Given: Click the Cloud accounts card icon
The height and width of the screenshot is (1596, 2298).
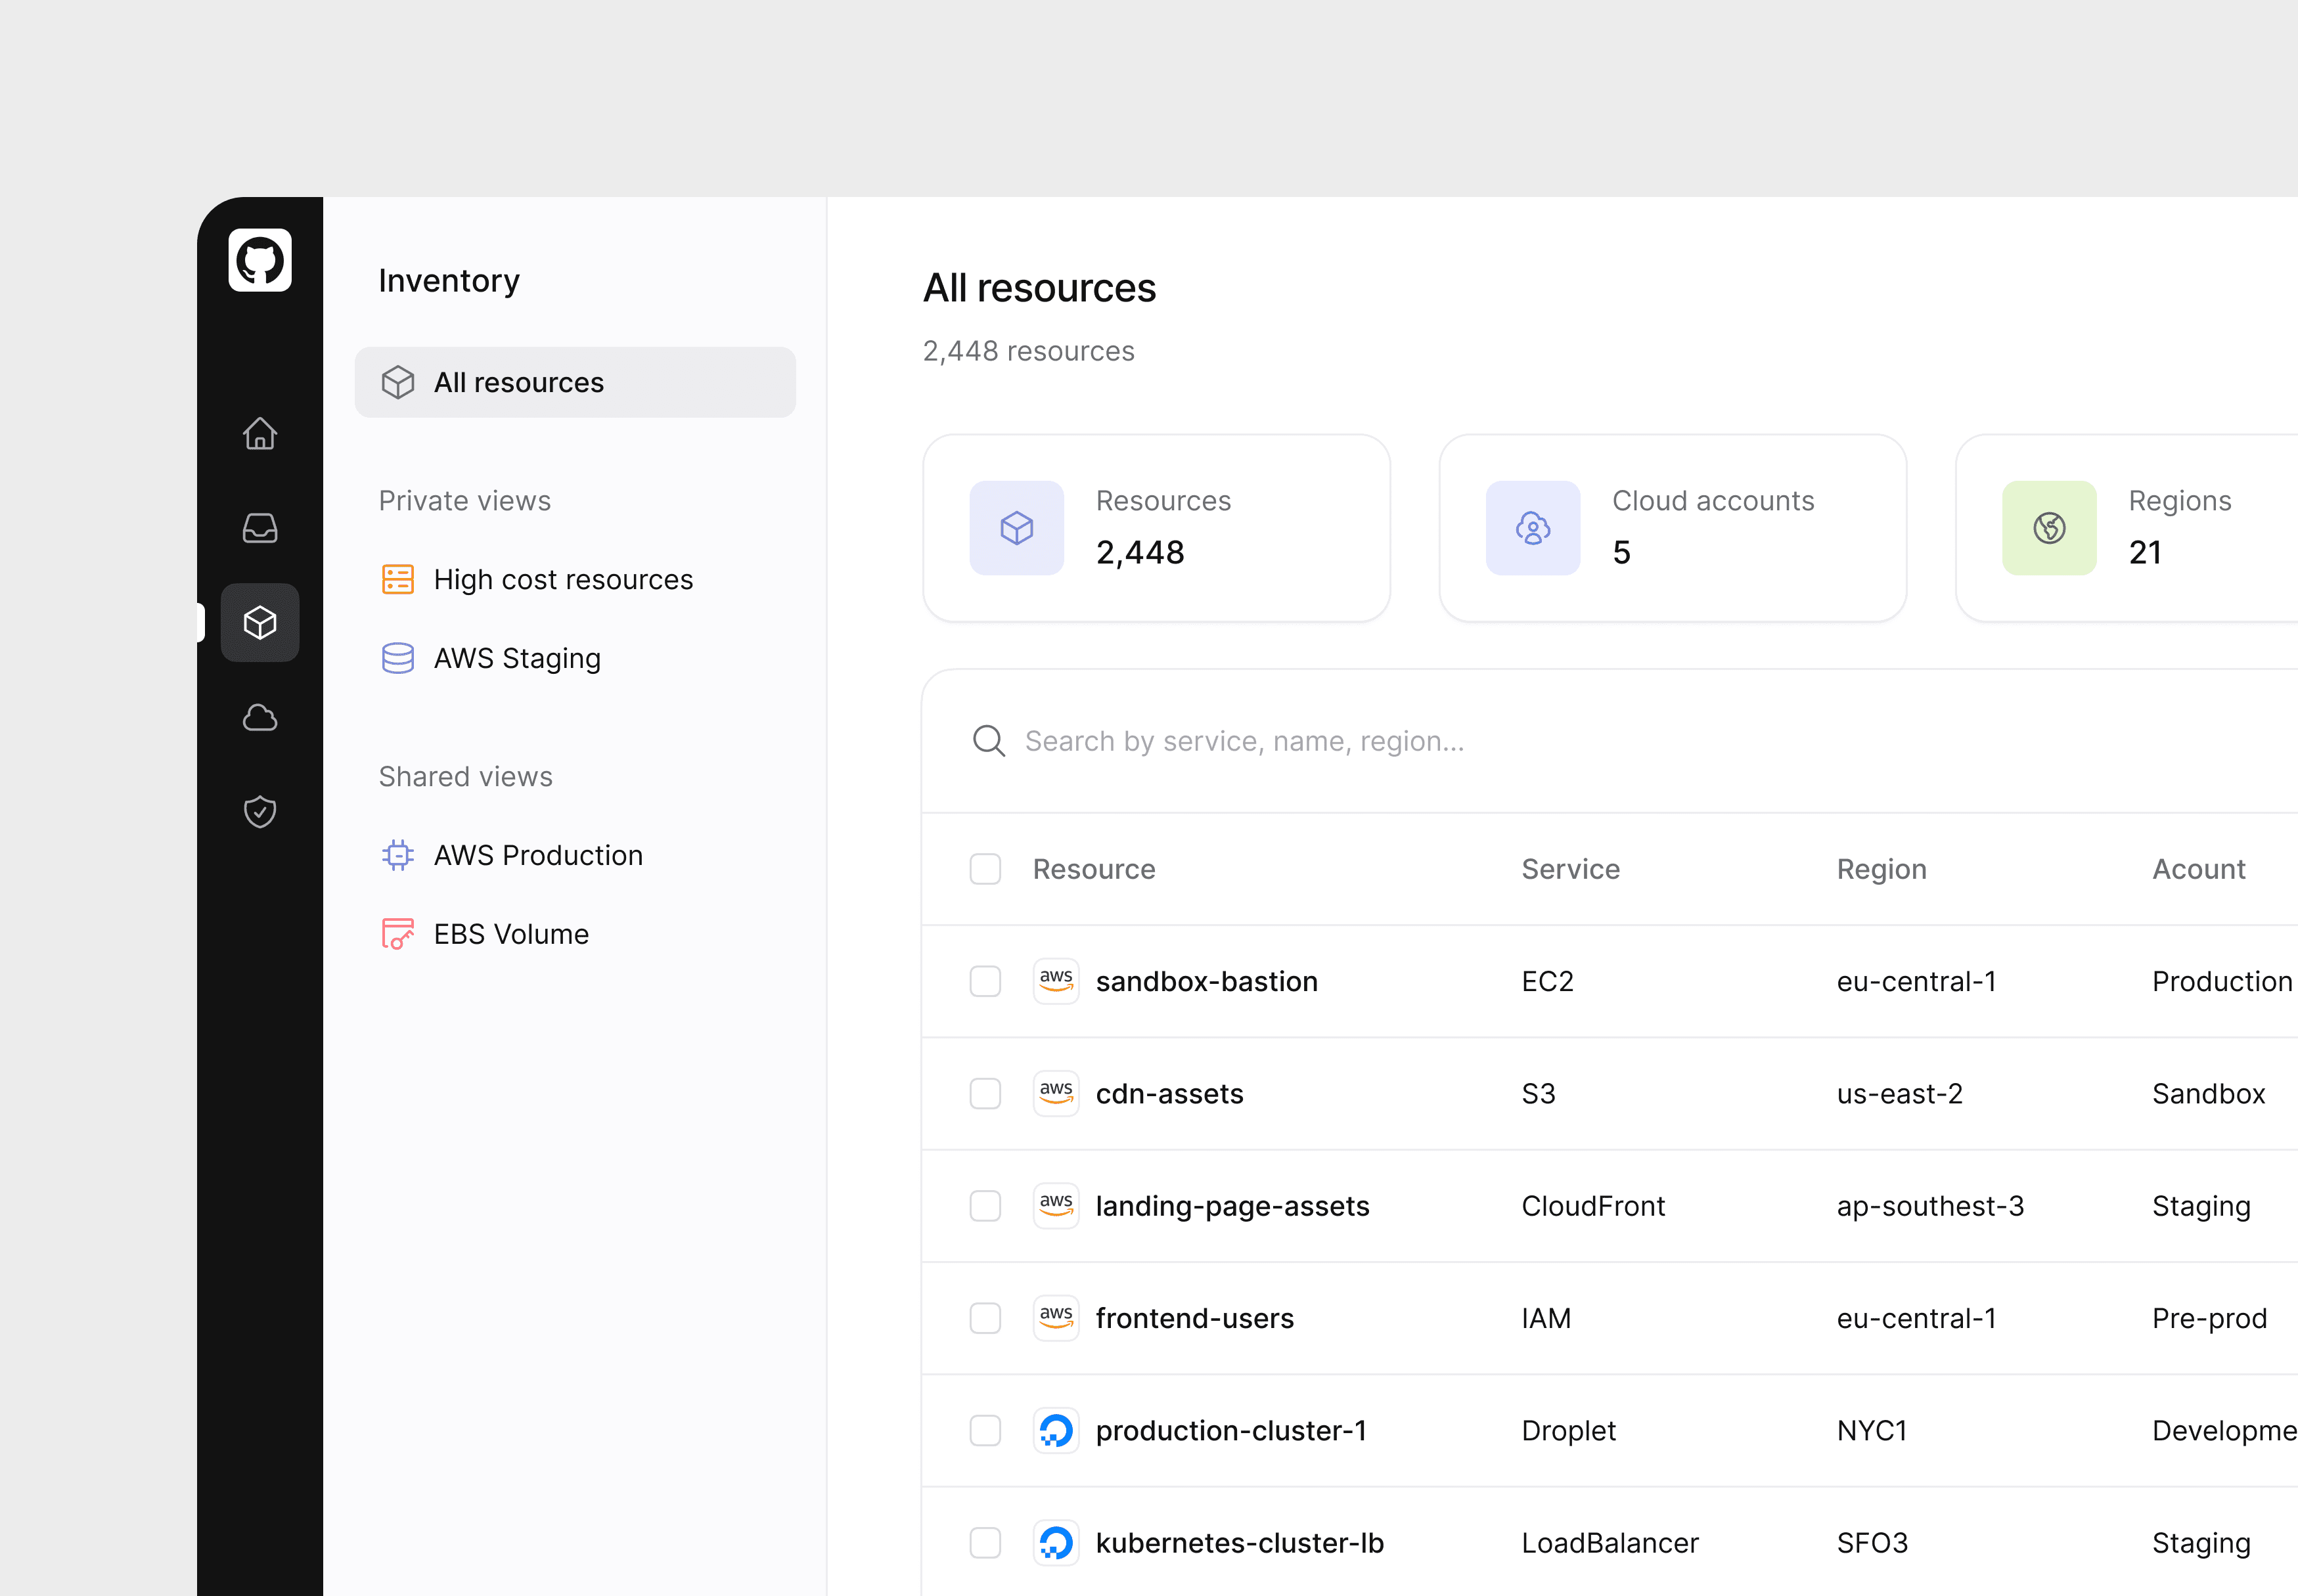Looking at the screenshot, I should [x=1532, y=527].
